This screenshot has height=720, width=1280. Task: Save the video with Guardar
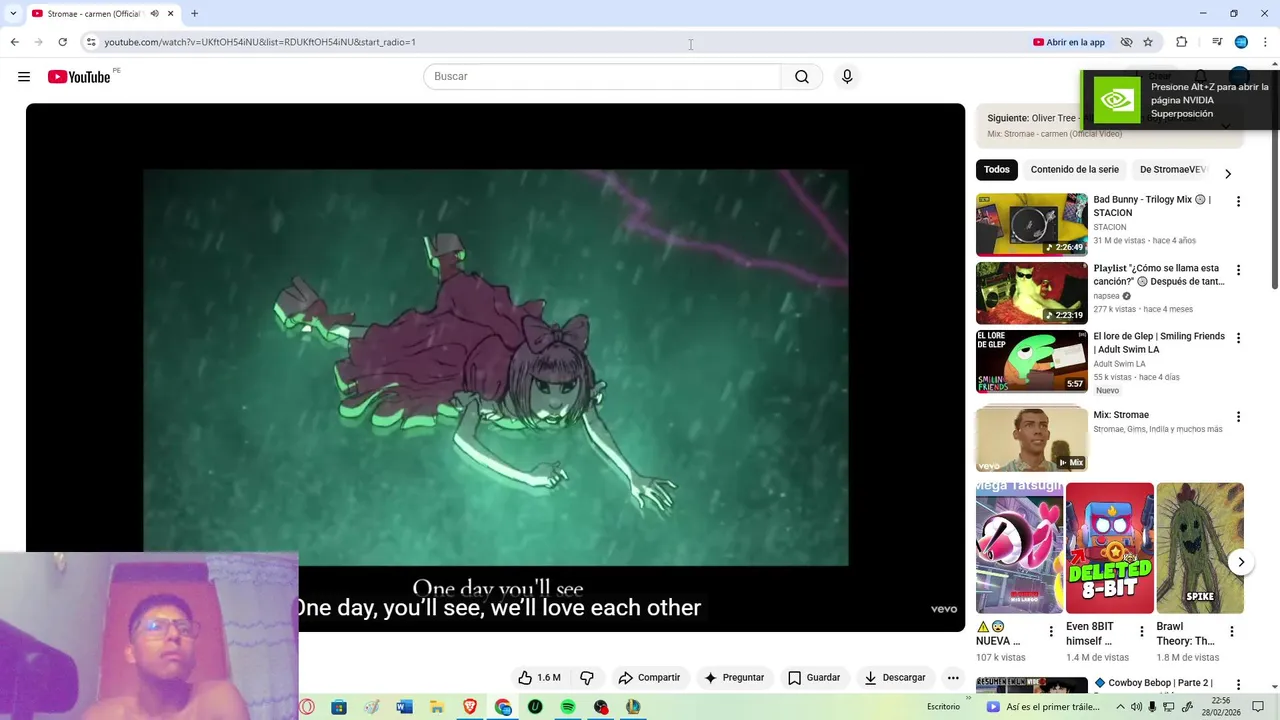(814, 677)
